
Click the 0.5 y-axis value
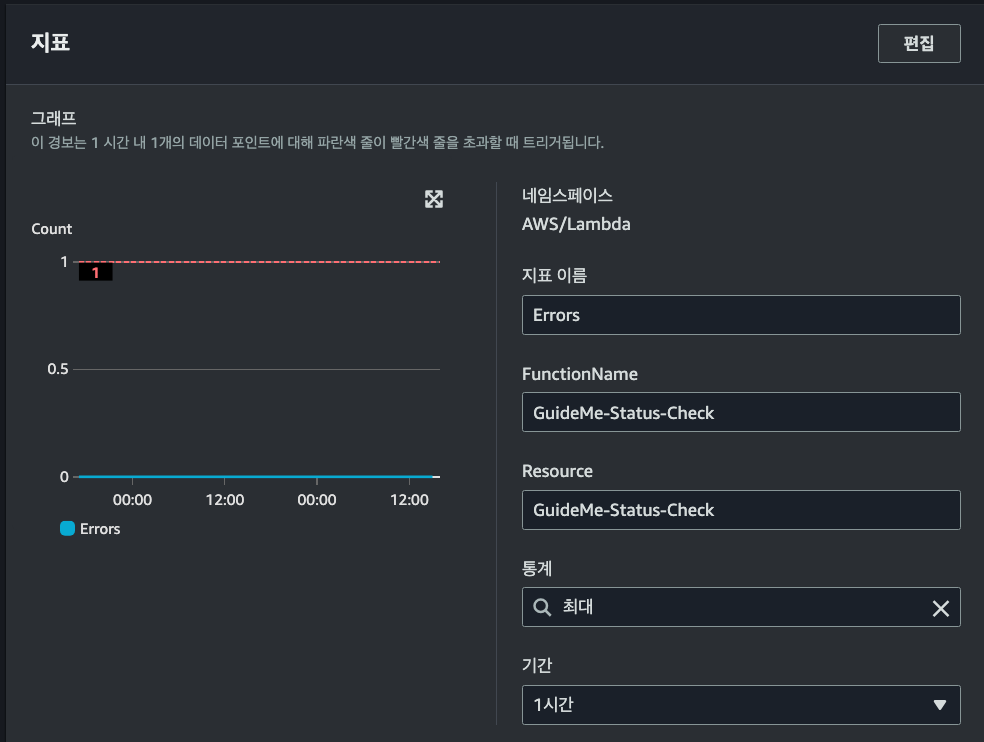click(58, 369)
